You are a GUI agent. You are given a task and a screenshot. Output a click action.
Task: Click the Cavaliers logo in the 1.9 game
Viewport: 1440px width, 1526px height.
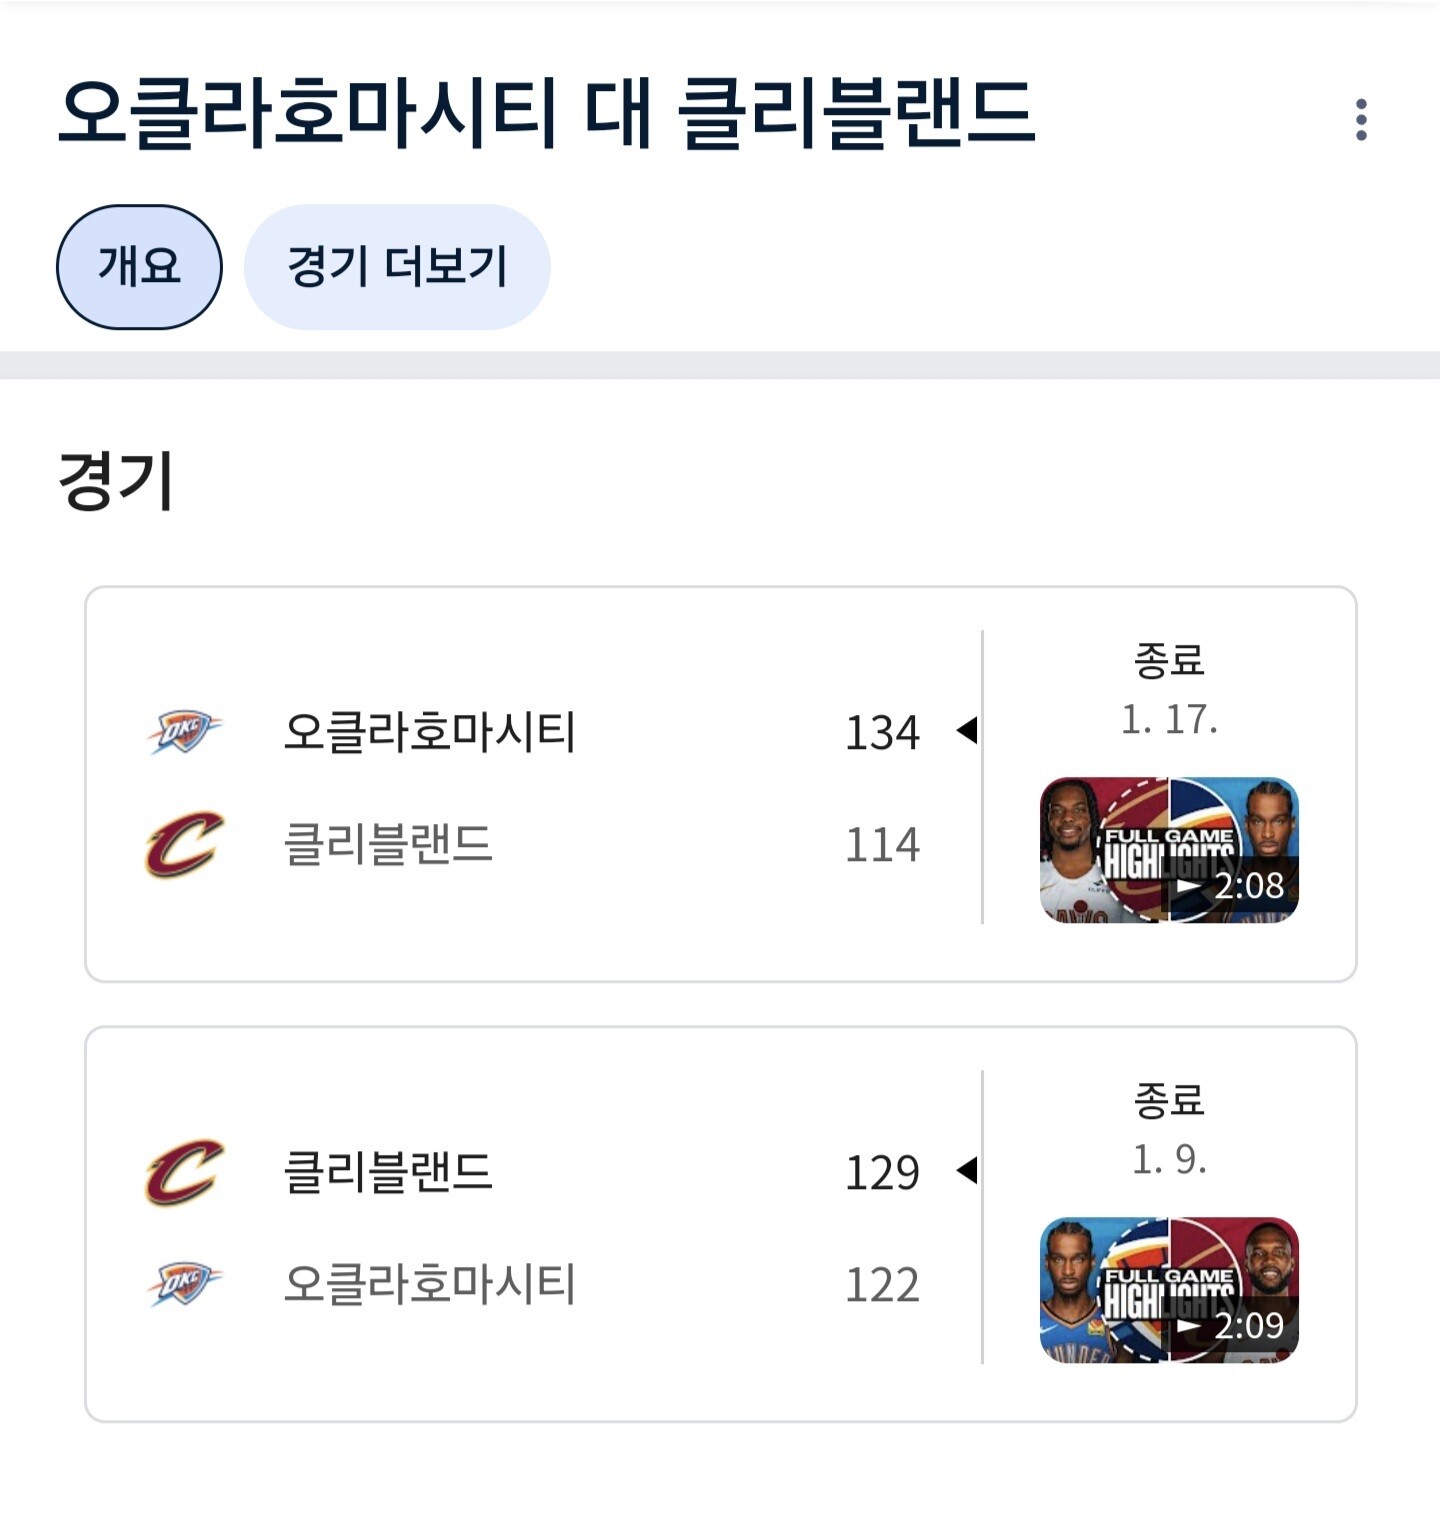(185, 1172)
